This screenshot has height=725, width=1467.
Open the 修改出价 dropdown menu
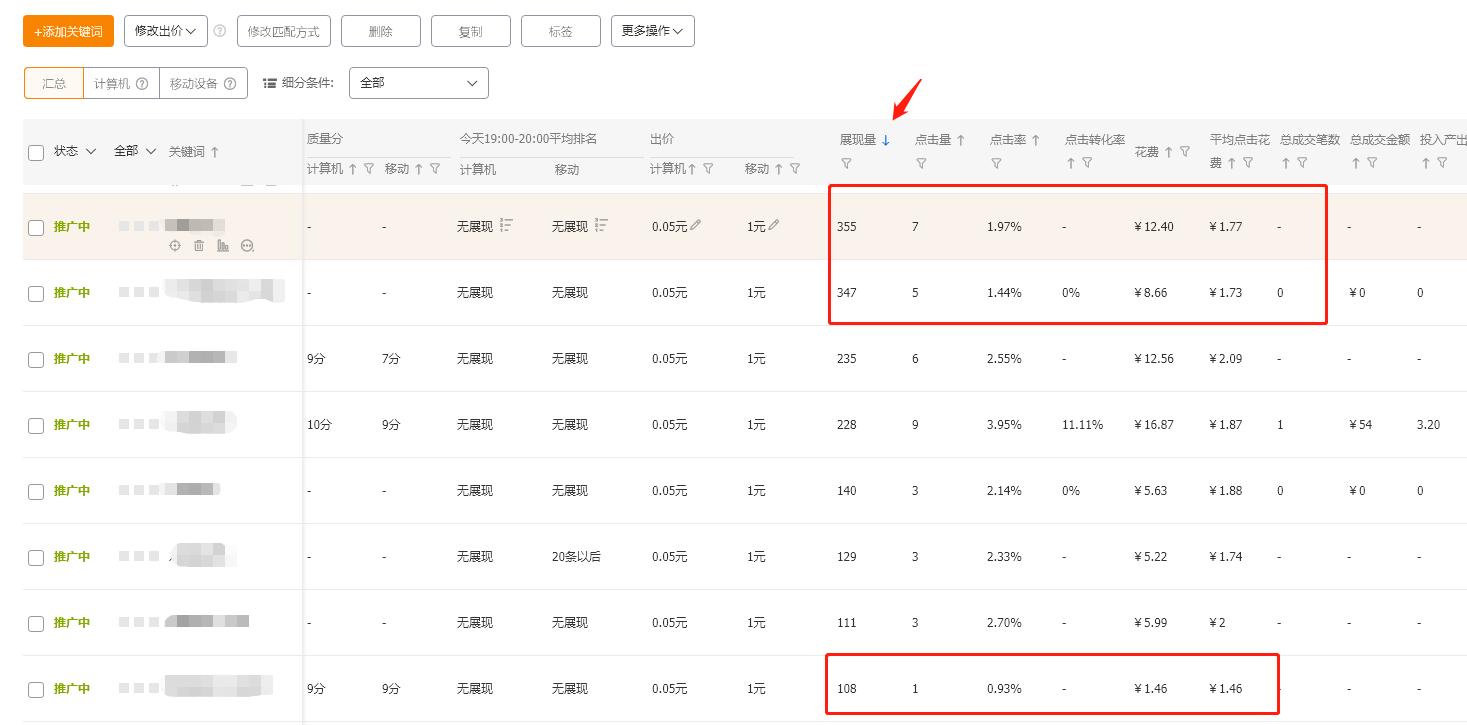(165, 31)
